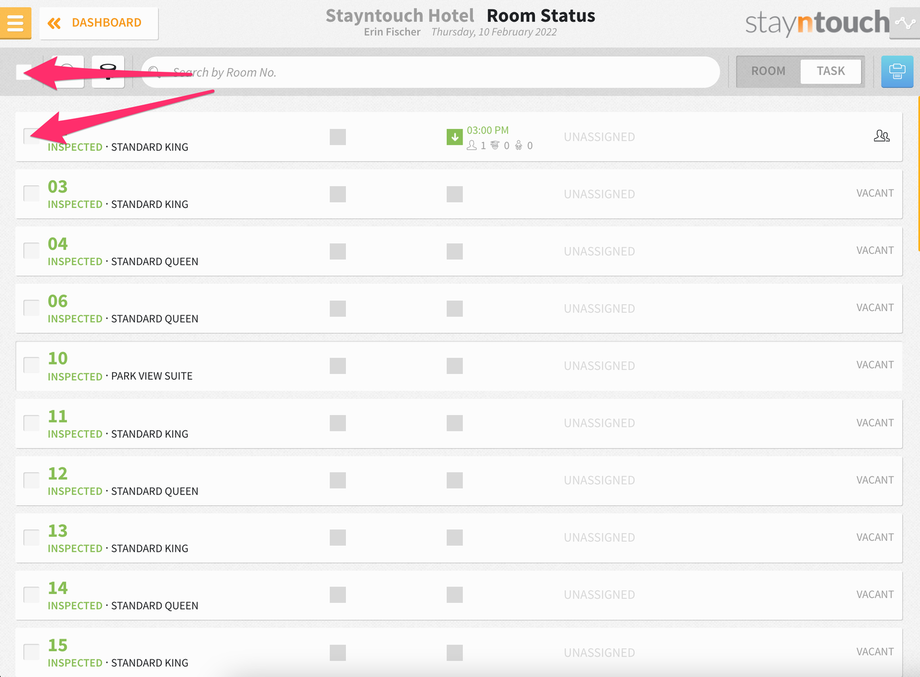Tick the select-all rooms checkbox in toolbar
920x677 pixels.
24,72
